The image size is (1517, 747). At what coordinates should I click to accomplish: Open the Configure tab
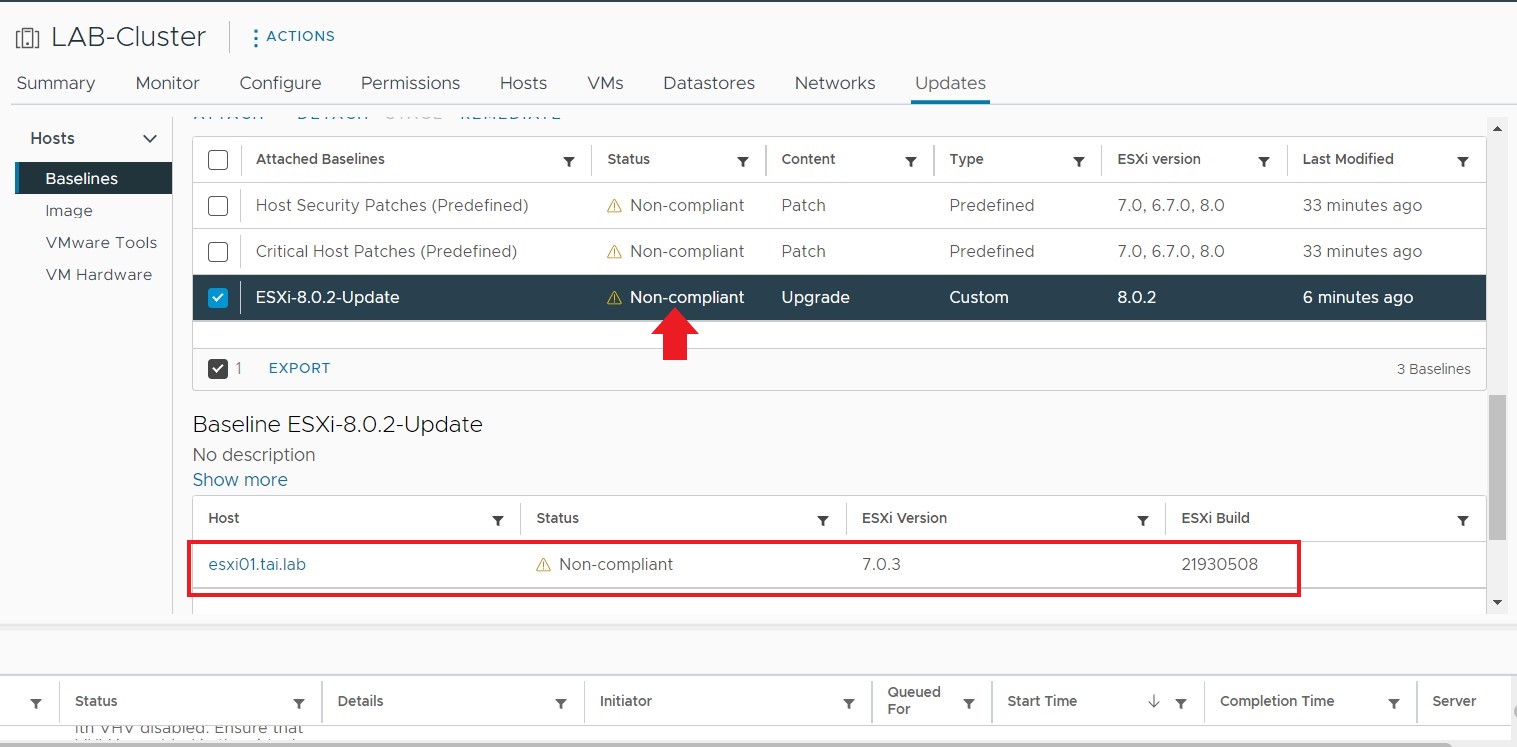(280, 83)
